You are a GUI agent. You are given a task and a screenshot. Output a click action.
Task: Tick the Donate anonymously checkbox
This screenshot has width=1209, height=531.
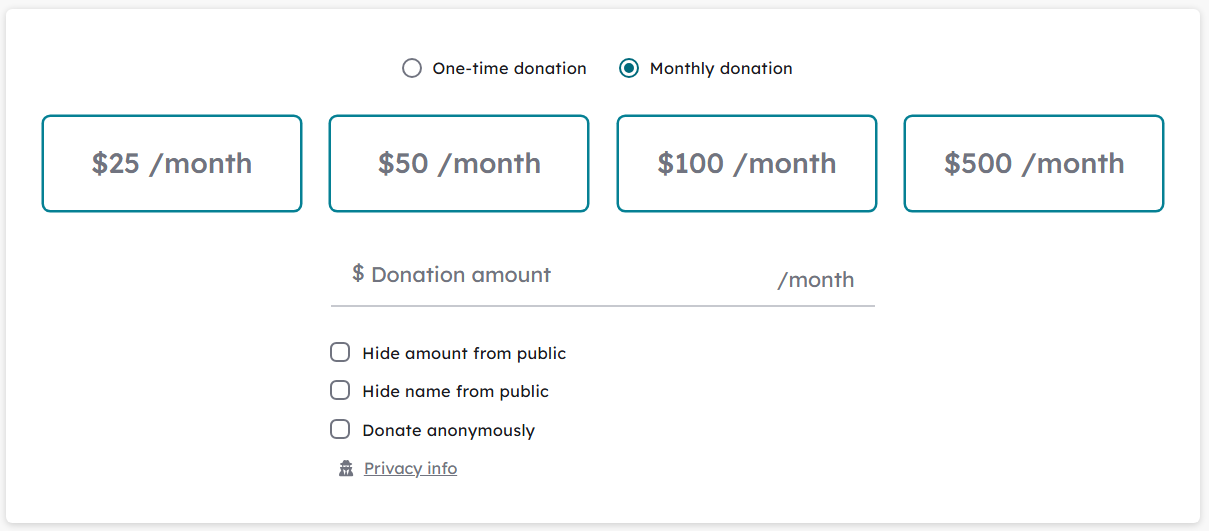pyautogui.click(x=340, y=430)
